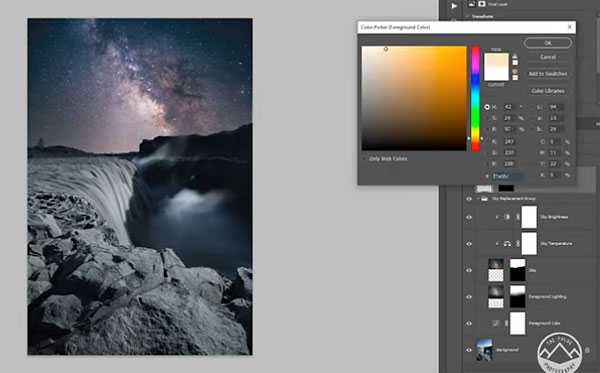The height and width of the screenshot is (373, 600).
Task: Click the G green value field
Action: [509, 153]
